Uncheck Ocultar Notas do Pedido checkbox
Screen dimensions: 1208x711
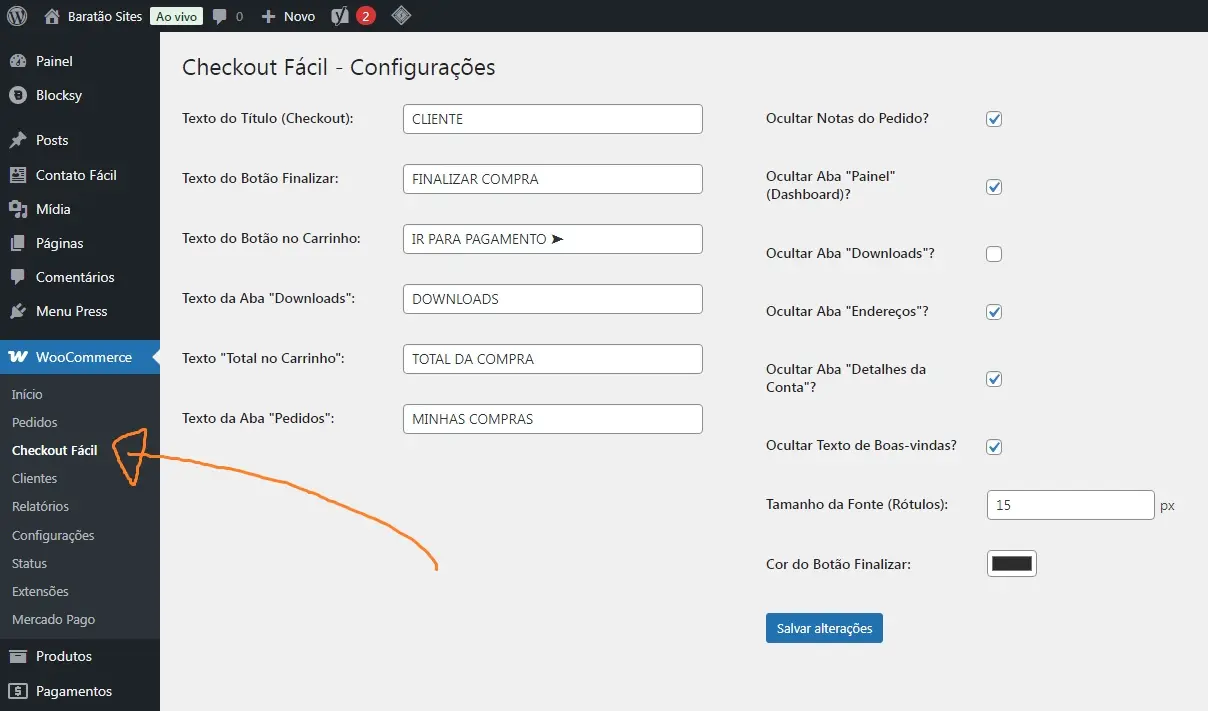click(994, 119)
